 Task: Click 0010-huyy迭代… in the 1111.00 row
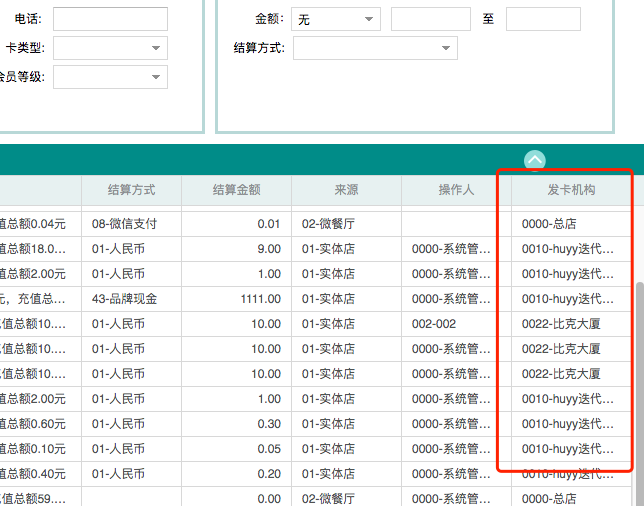tap(571, 299)
